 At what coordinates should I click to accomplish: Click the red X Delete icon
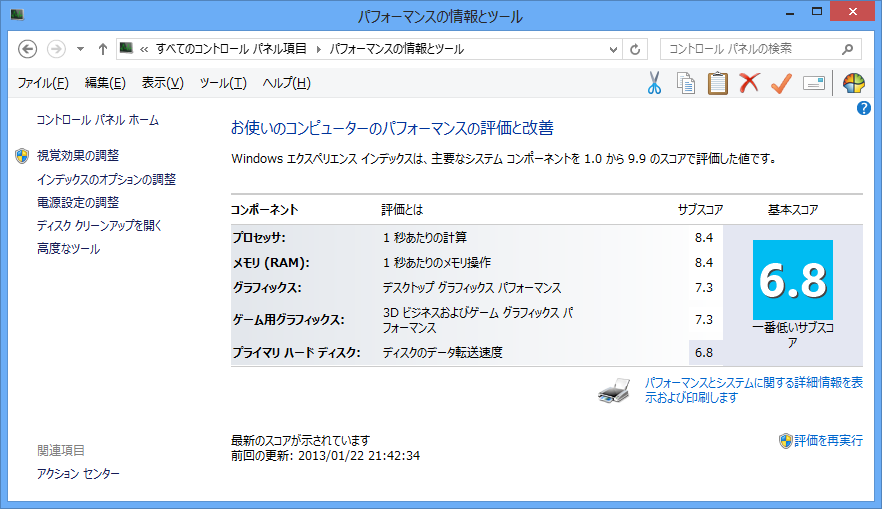point(749,83)
